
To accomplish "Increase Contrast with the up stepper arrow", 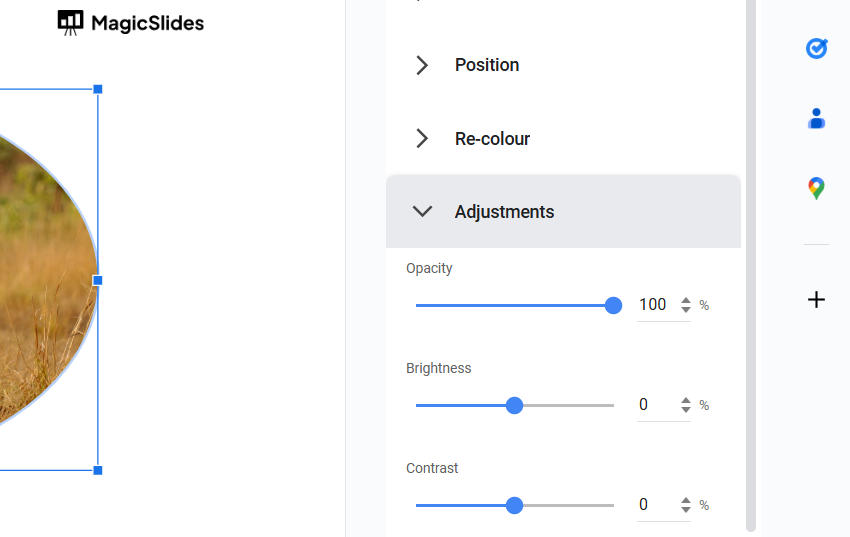I will (x=686, y=500).
